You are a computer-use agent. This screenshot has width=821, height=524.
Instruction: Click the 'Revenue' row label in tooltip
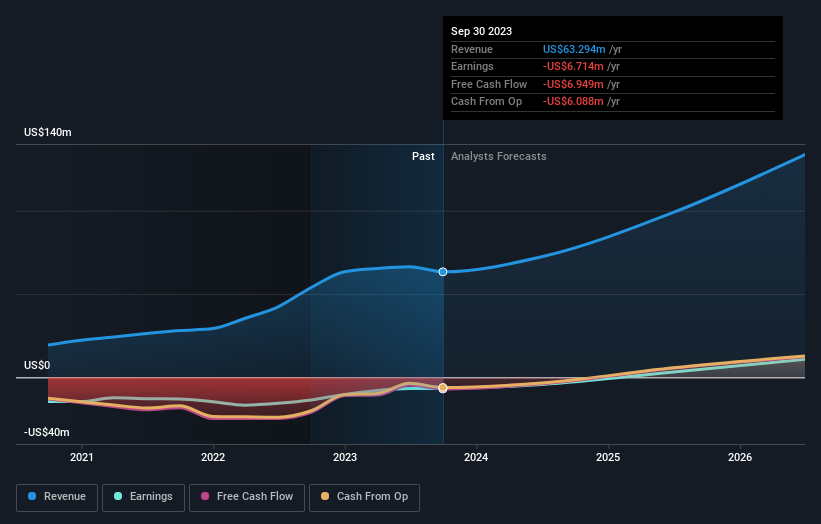[472, 49]
